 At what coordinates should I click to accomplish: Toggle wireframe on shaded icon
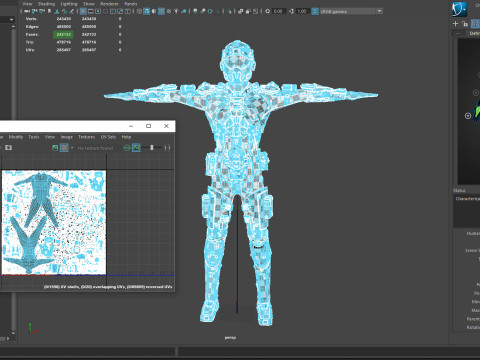click(161, 11)
